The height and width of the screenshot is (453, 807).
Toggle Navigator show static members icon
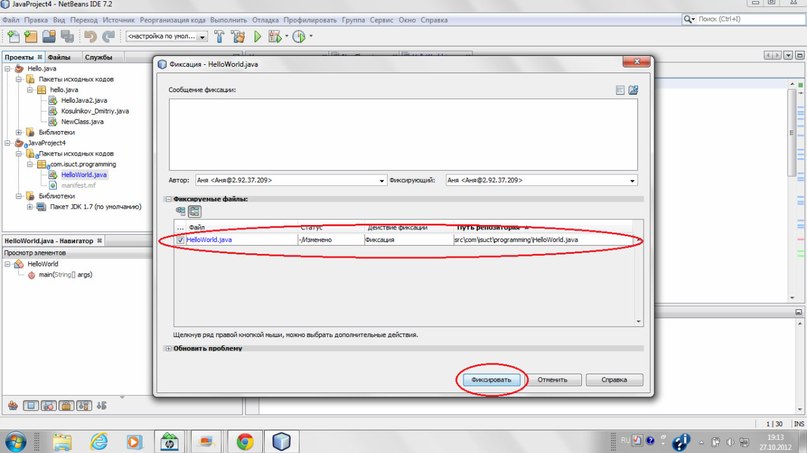(49, 406)
